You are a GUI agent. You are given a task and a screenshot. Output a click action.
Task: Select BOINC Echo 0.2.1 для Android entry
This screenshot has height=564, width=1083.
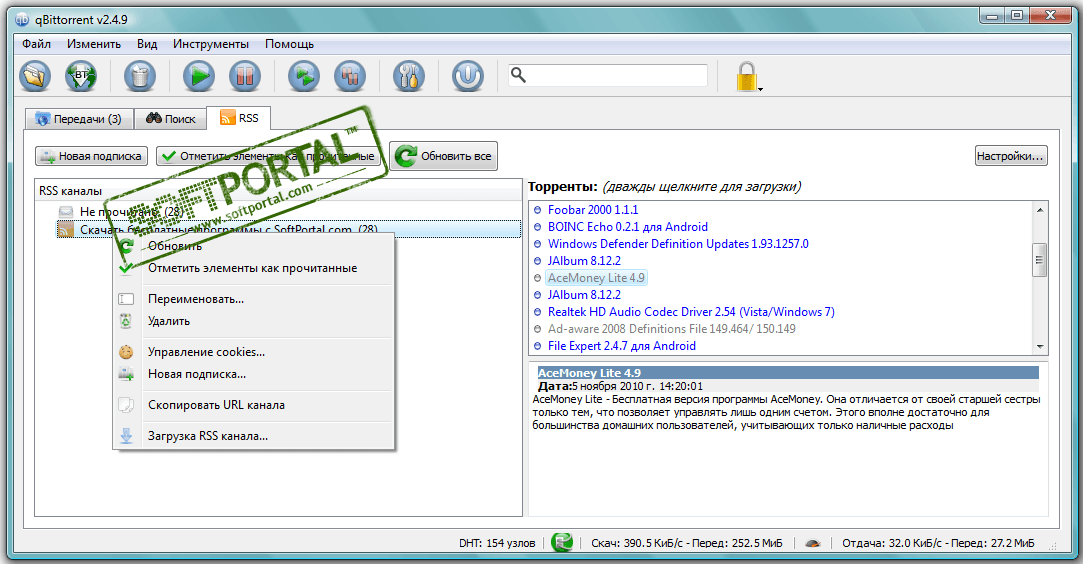tap(628, 226)
